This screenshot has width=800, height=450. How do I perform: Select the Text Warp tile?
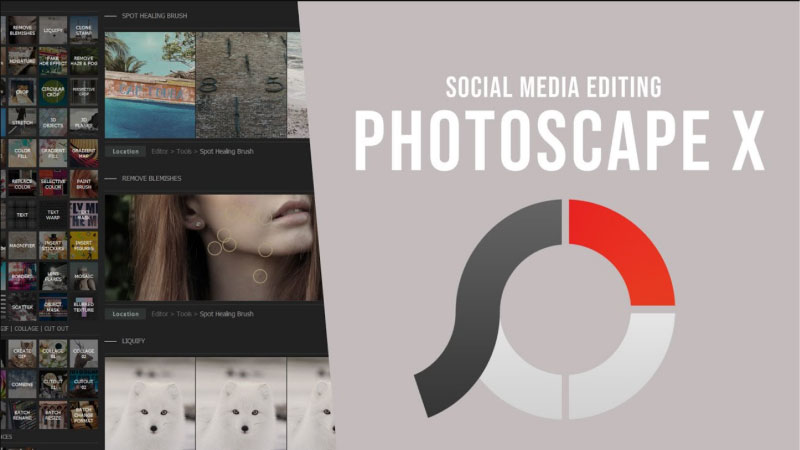pos(53,215)
